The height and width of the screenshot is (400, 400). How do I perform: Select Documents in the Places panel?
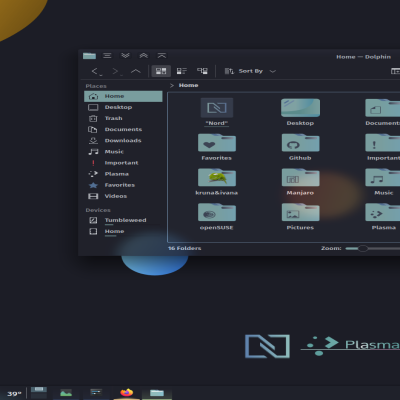[x=123, y=129]
